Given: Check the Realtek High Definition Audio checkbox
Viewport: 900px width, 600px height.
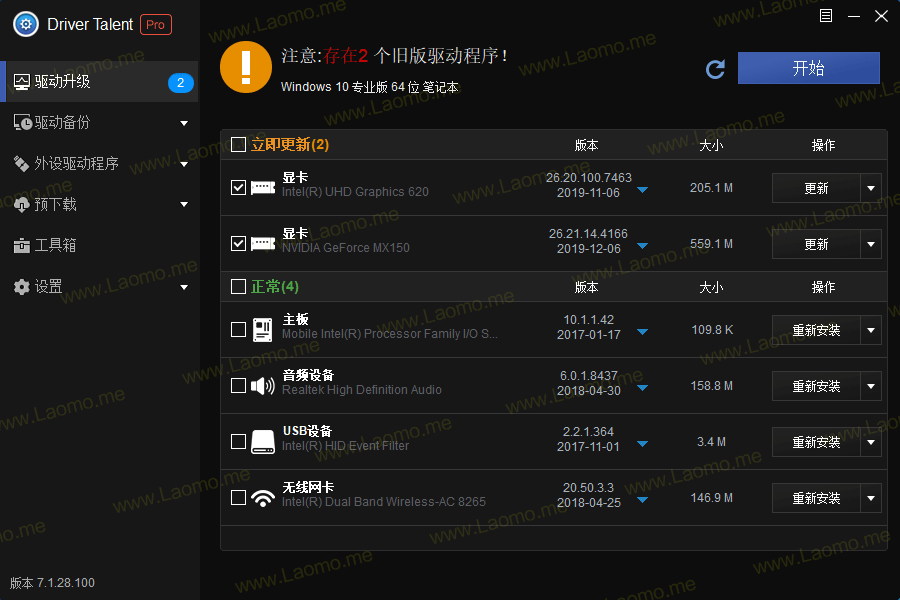Looking at the screenshot, I should [x=238, y=386].
